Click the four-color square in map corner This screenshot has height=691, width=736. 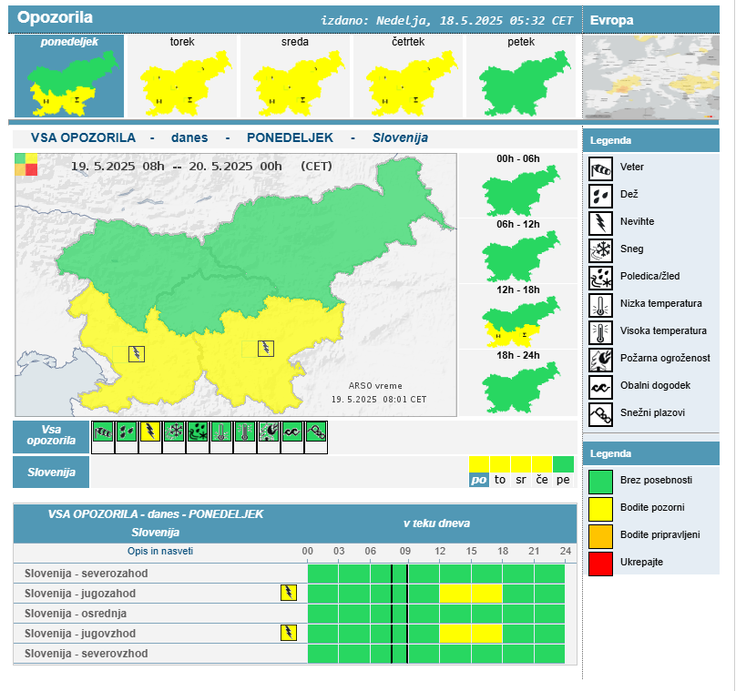click(26, 164)
